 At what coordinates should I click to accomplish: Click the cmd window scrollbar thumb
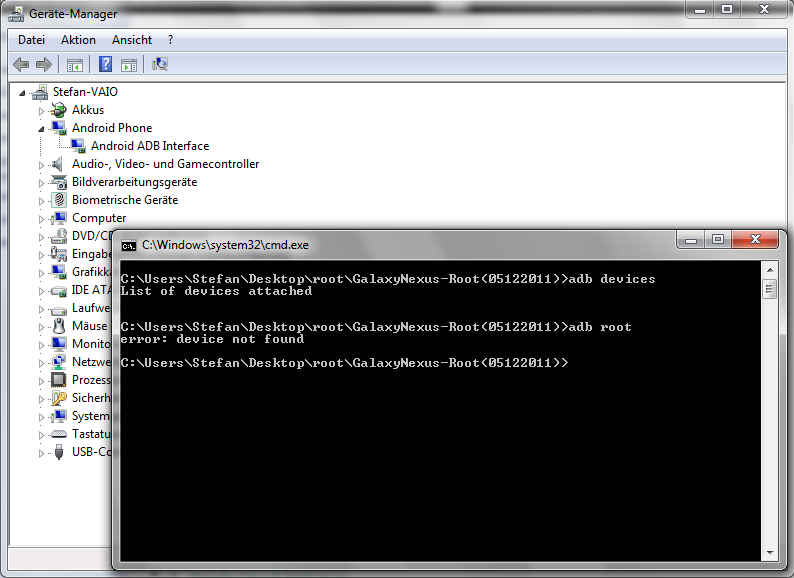[770, 289]
